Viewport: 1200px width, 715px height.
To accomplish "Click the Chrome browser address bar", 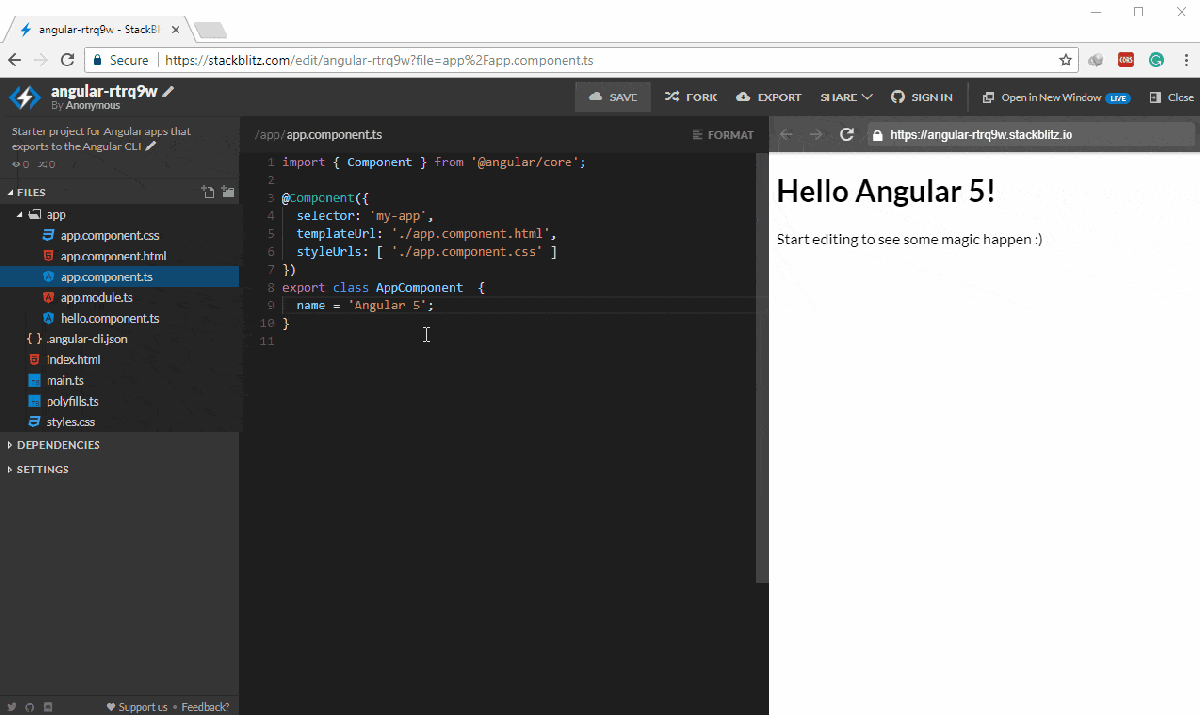I will point(582,60).
